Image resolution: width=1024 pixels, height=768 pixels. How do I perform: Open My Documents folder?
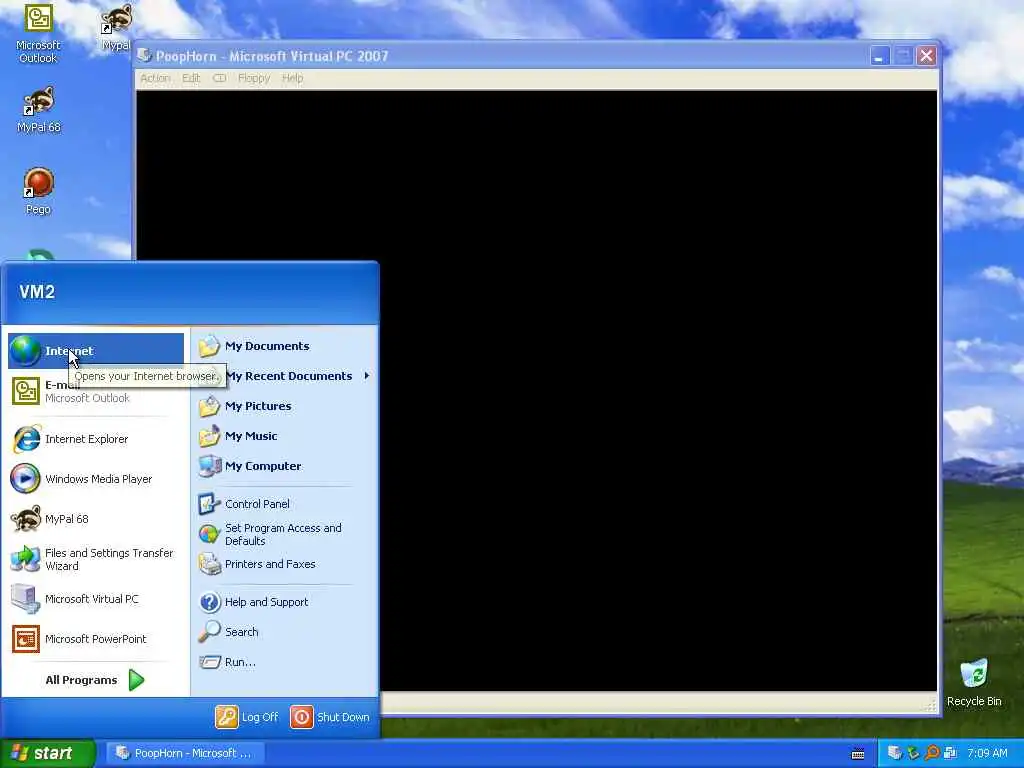pos(284,346)
